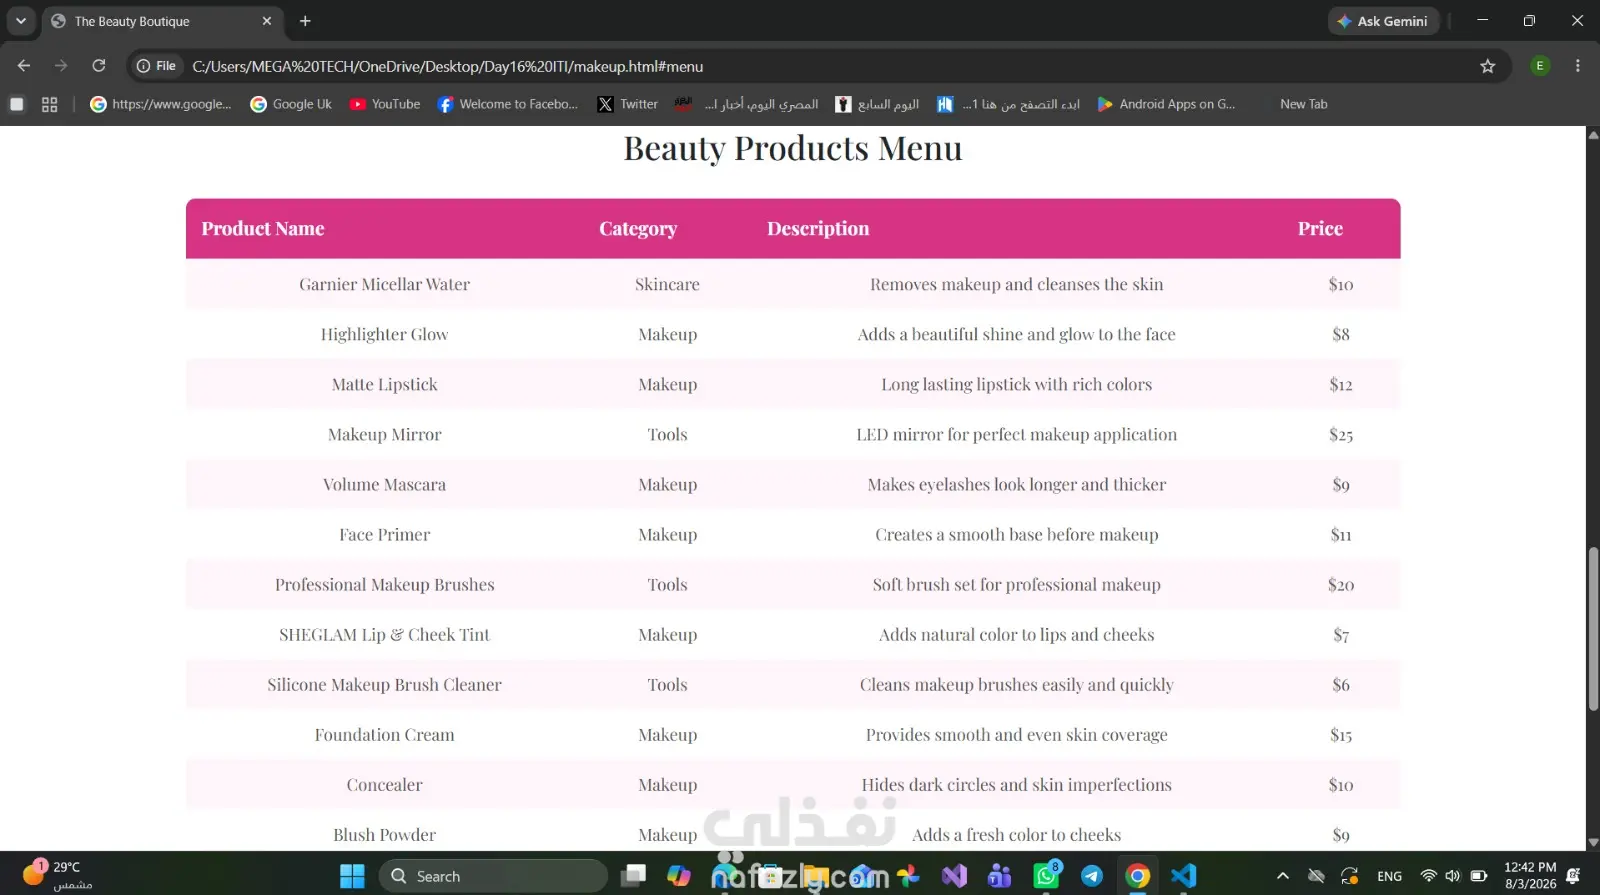Open the weather widget showing 29°C
1600x895 pixels.
click(56, 875)
